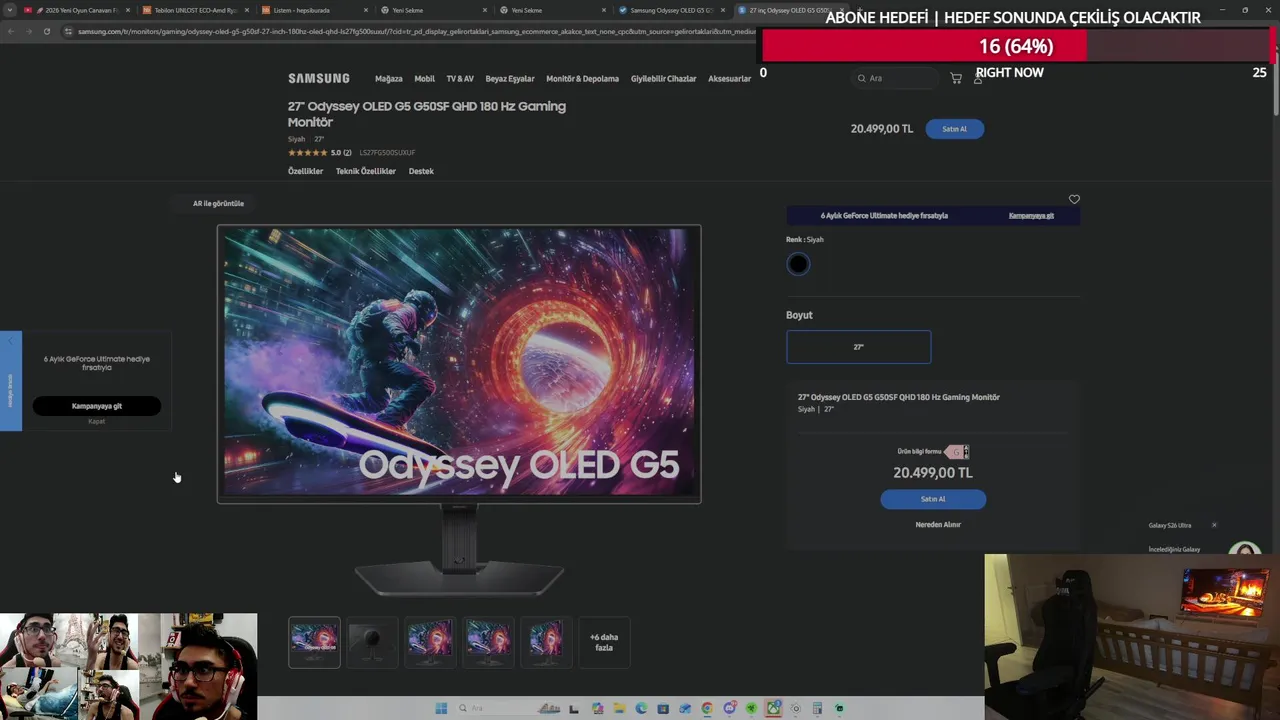1280x720 pixels.
Task: Open the Giyilebilir Cihazlar menu
Action: pyautogui.click(x=663, y=79)
